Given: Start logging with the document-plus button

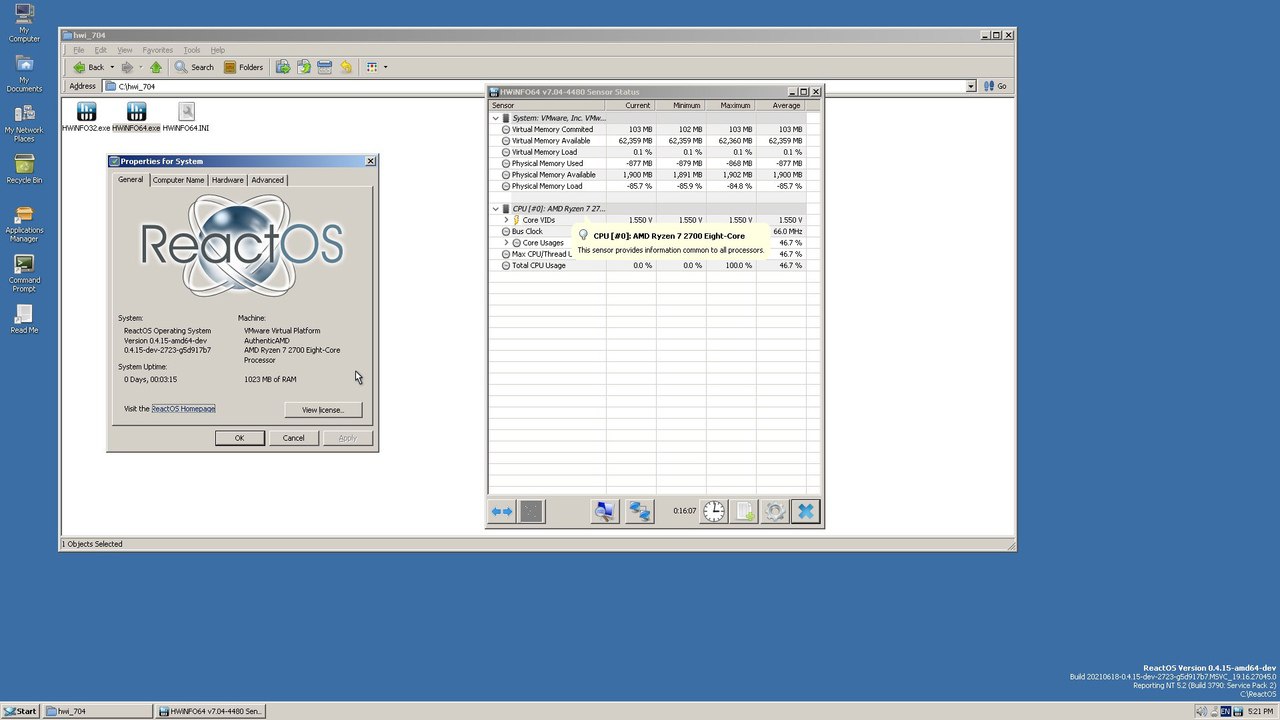Looking at the screenshot, I should click(x=744, y=511).
